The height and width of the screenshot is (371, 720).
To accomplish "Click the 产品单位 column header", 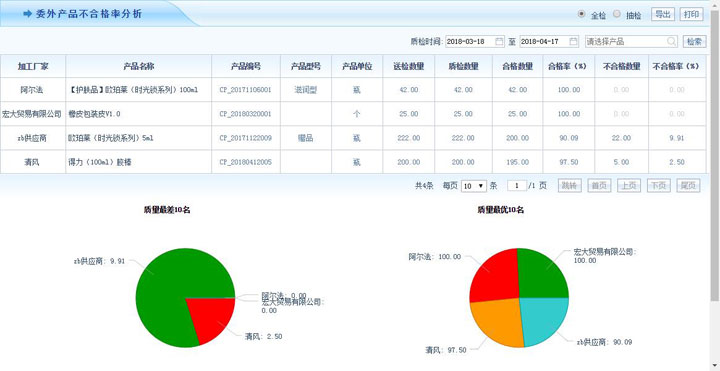I will [357, 66].
